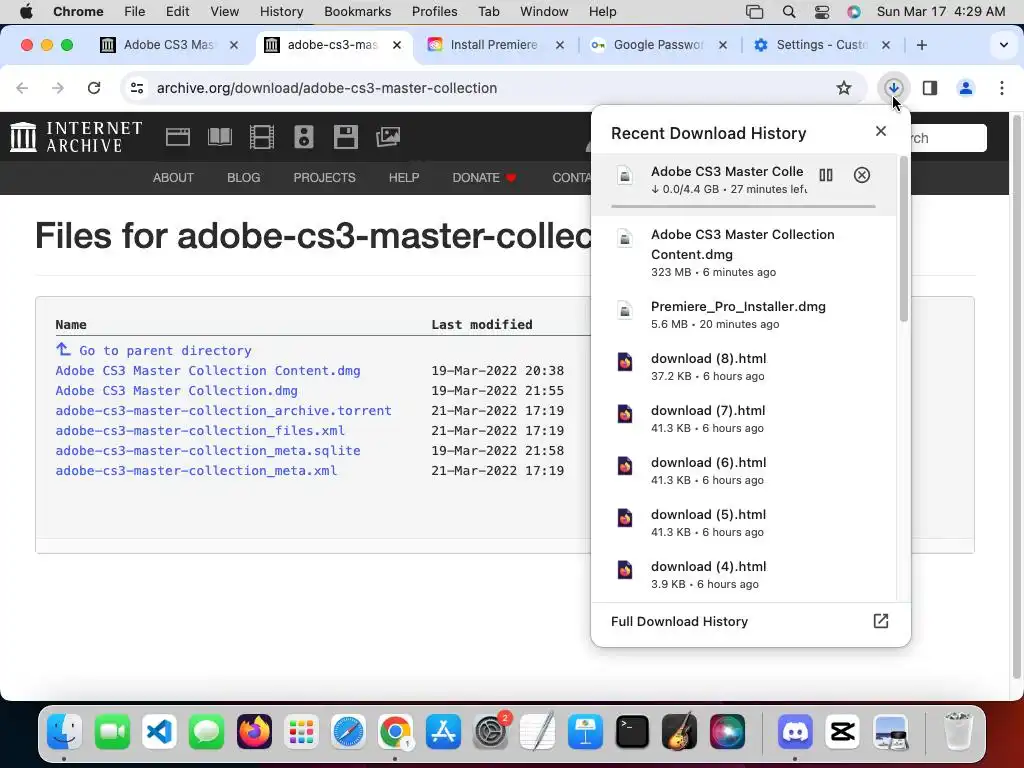Open the Profiles menu in menu bar
The image size is (1024, 768).
[434, 12]
